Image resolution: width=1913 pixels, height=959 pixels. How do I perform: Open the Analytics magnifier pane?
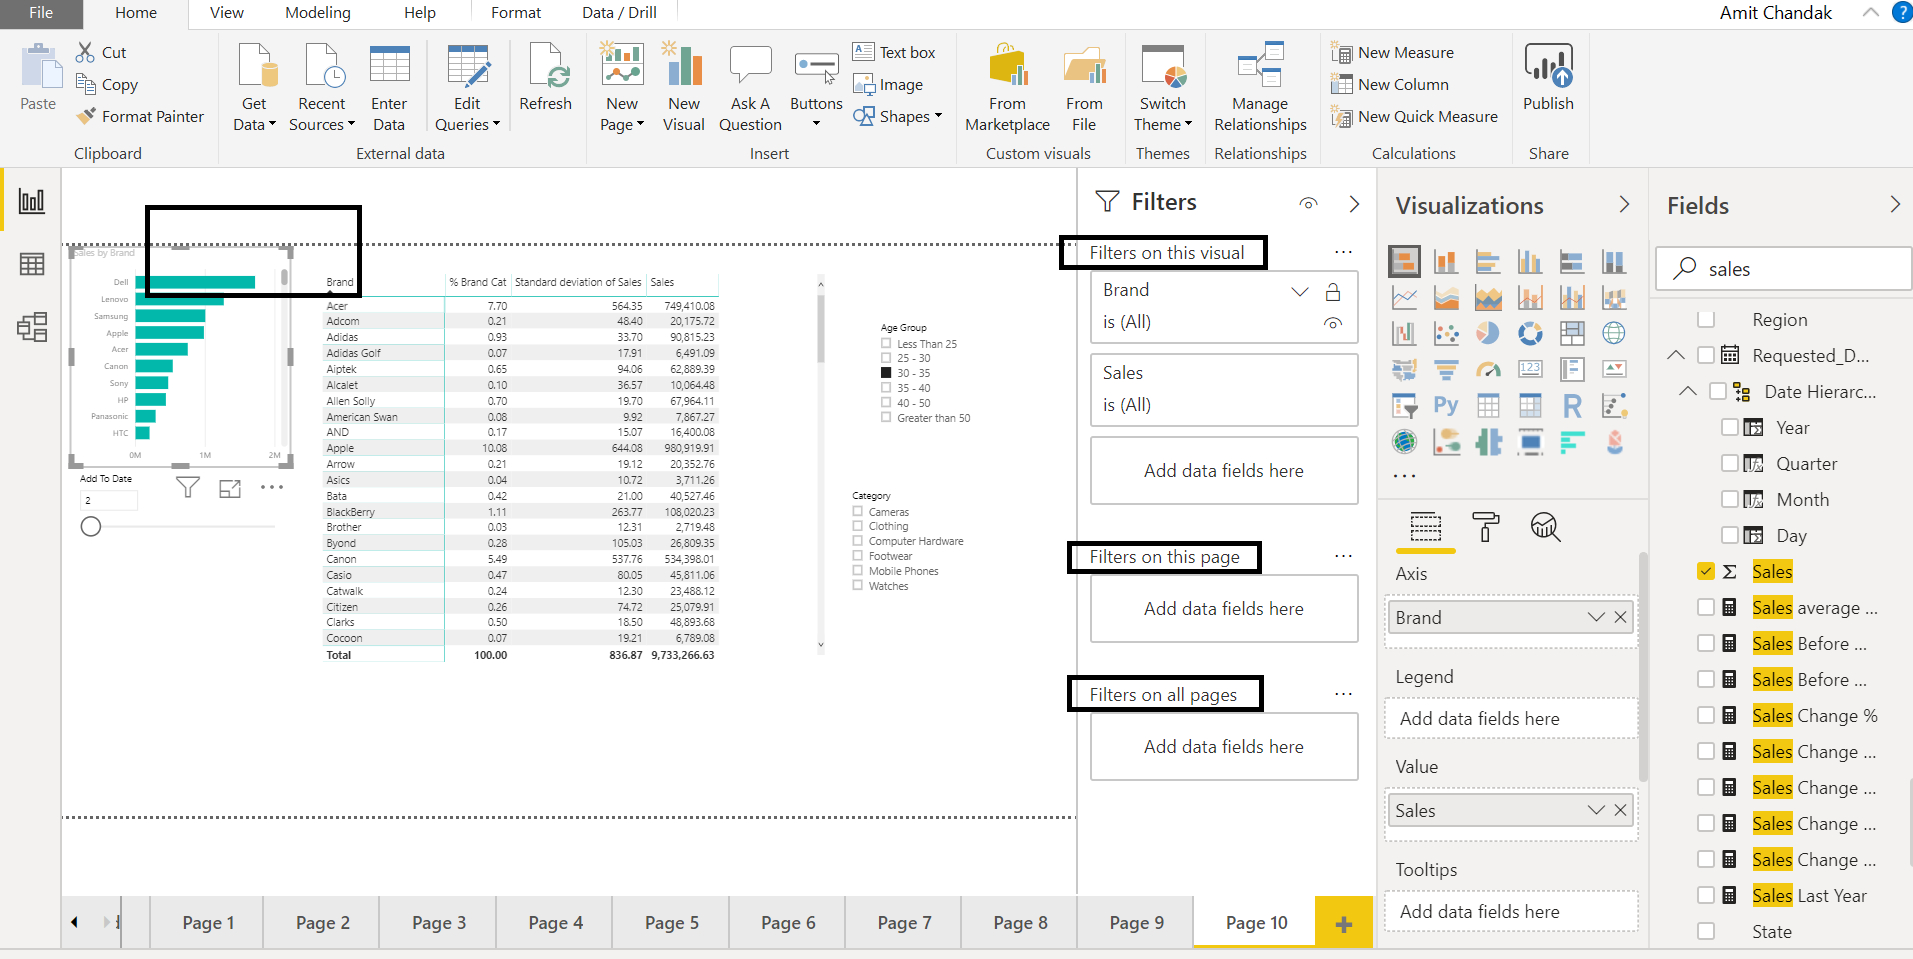point(1545,526)
